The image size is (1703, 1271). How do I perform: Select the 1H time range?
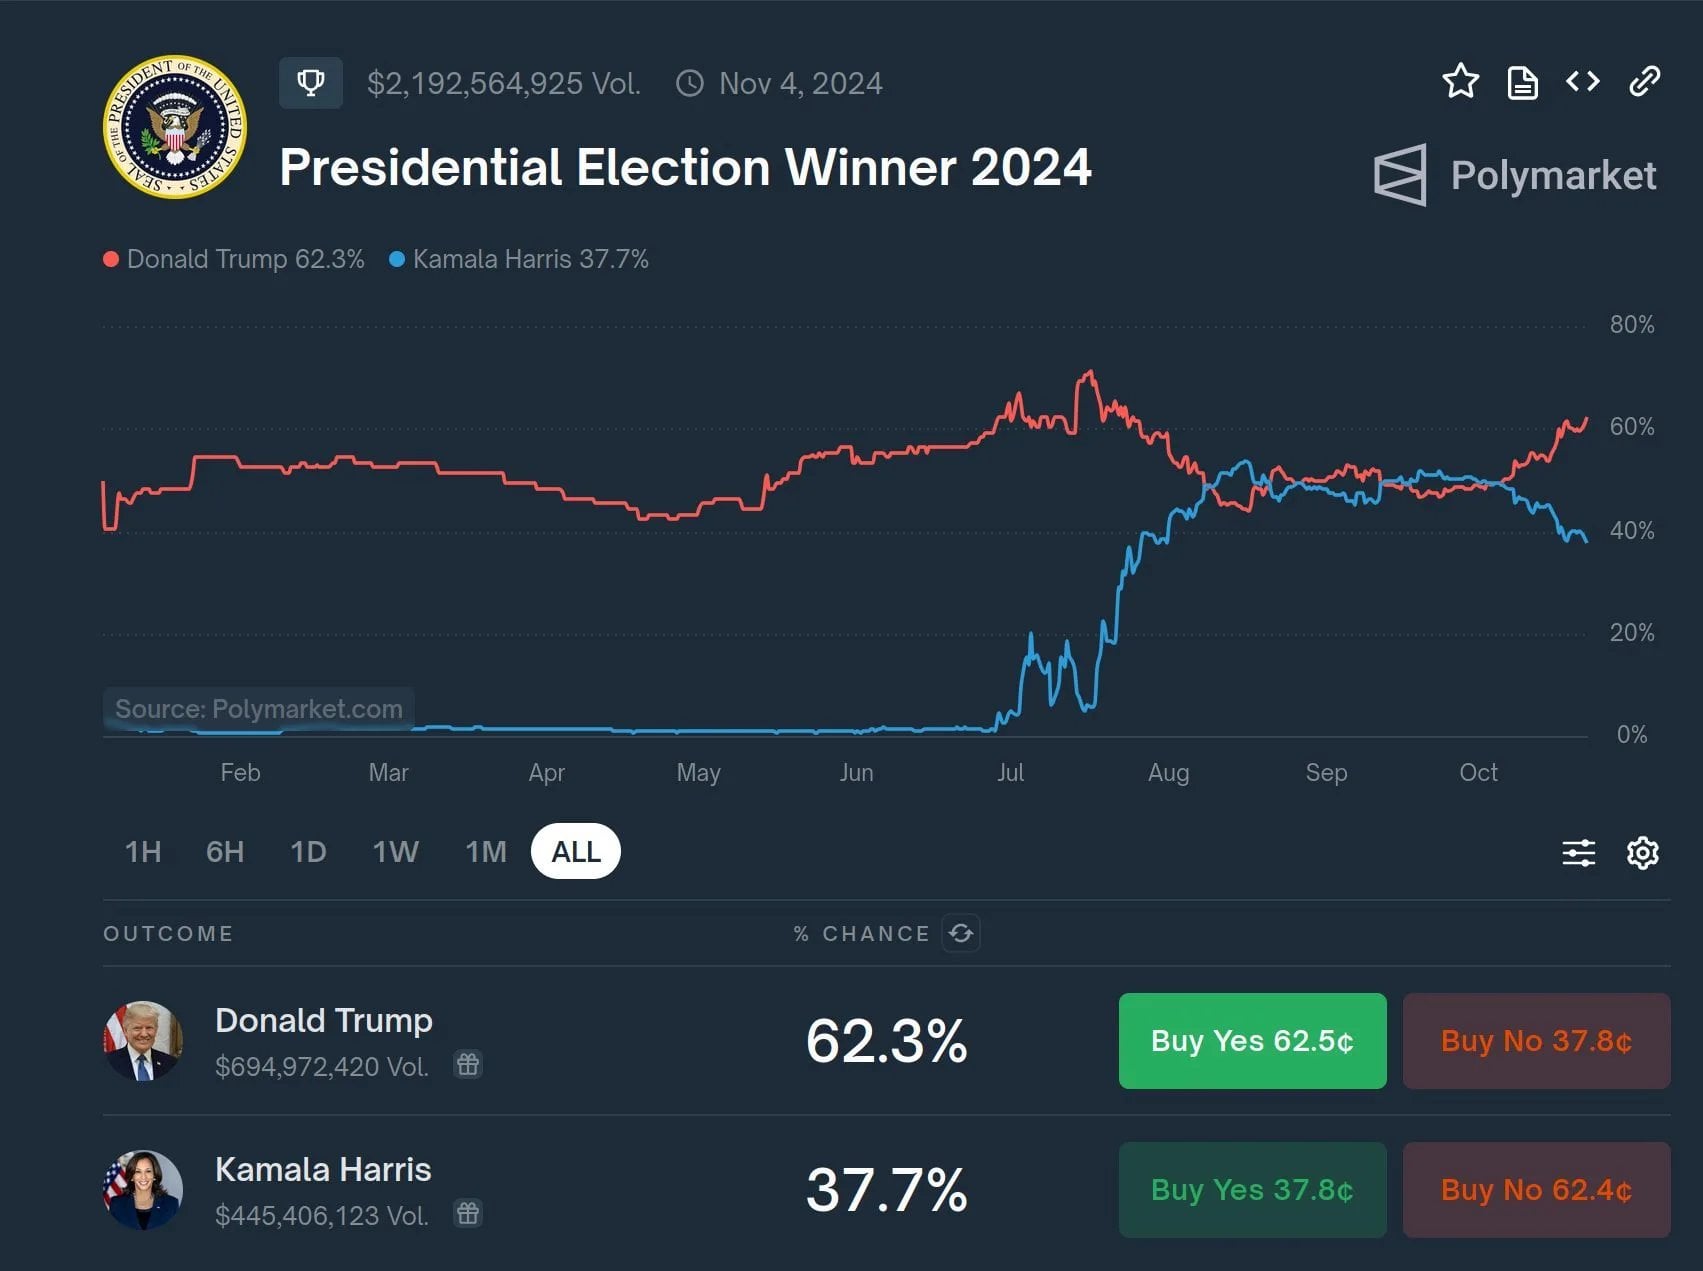[x=143, y=852]
